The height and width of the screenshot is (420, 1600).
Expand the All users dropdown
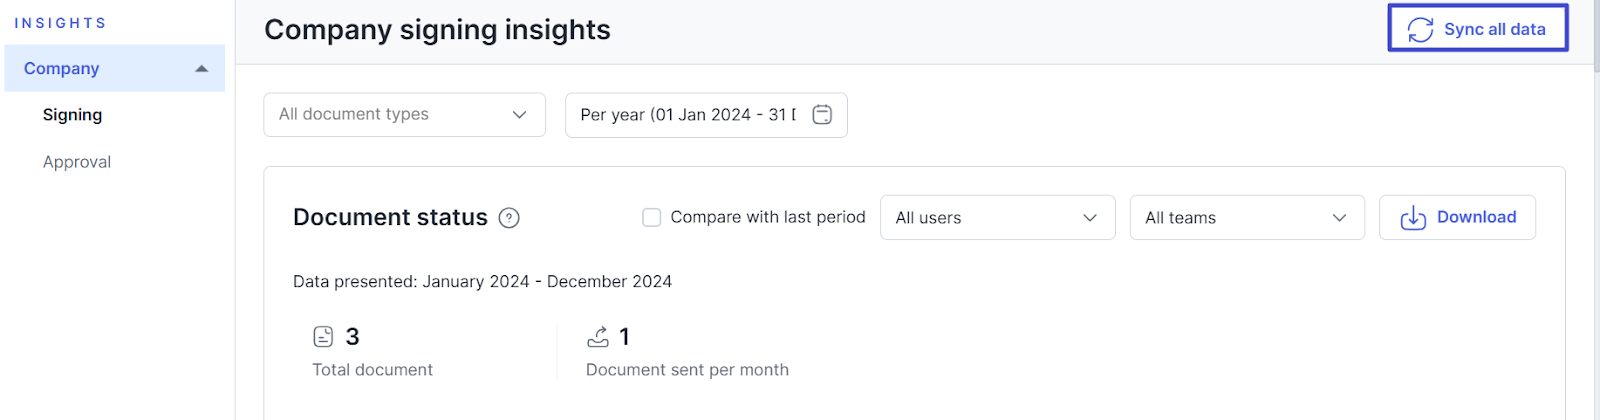(x=997, y=218)
